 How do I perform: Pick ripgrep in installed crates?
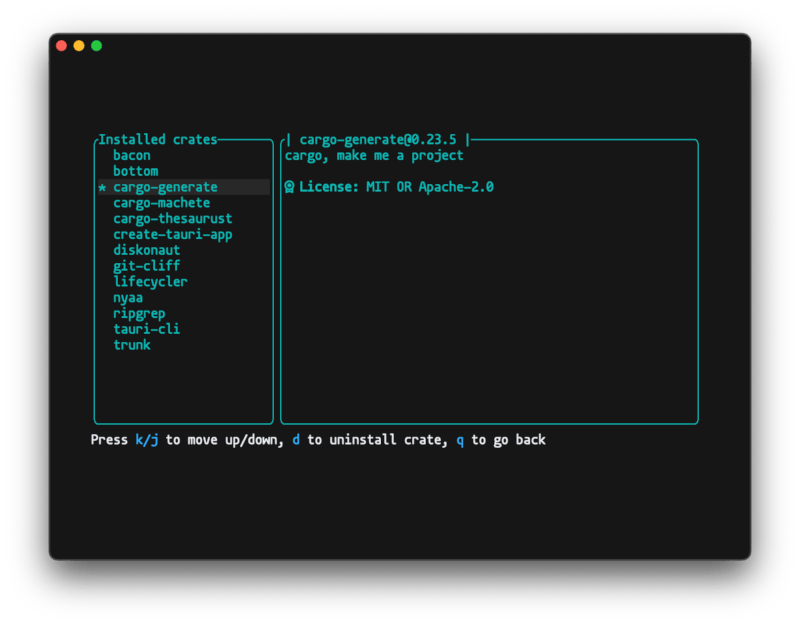click(x=139, y=313)
